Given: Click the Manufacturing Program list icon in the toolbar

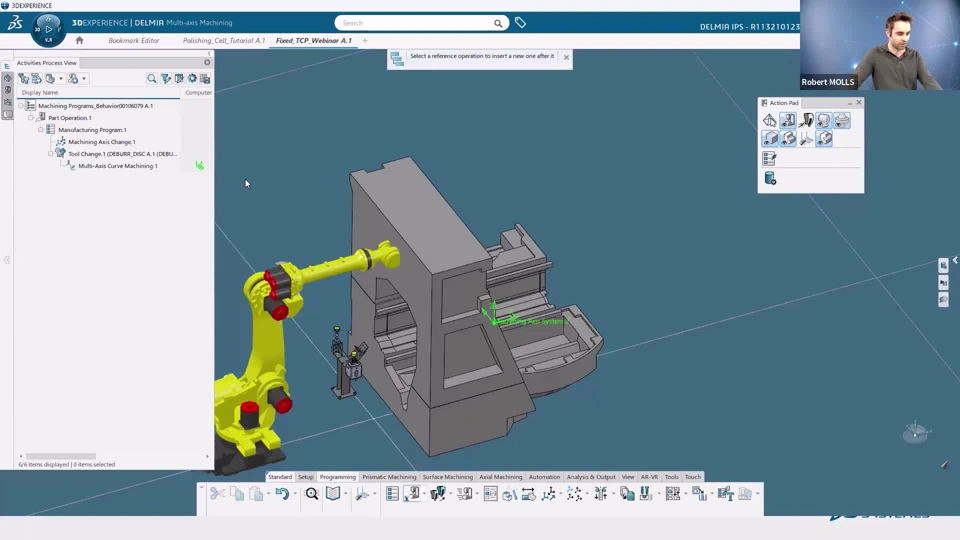Looking at the screenshot, I should pyautogui.click(x=392, y=493).
